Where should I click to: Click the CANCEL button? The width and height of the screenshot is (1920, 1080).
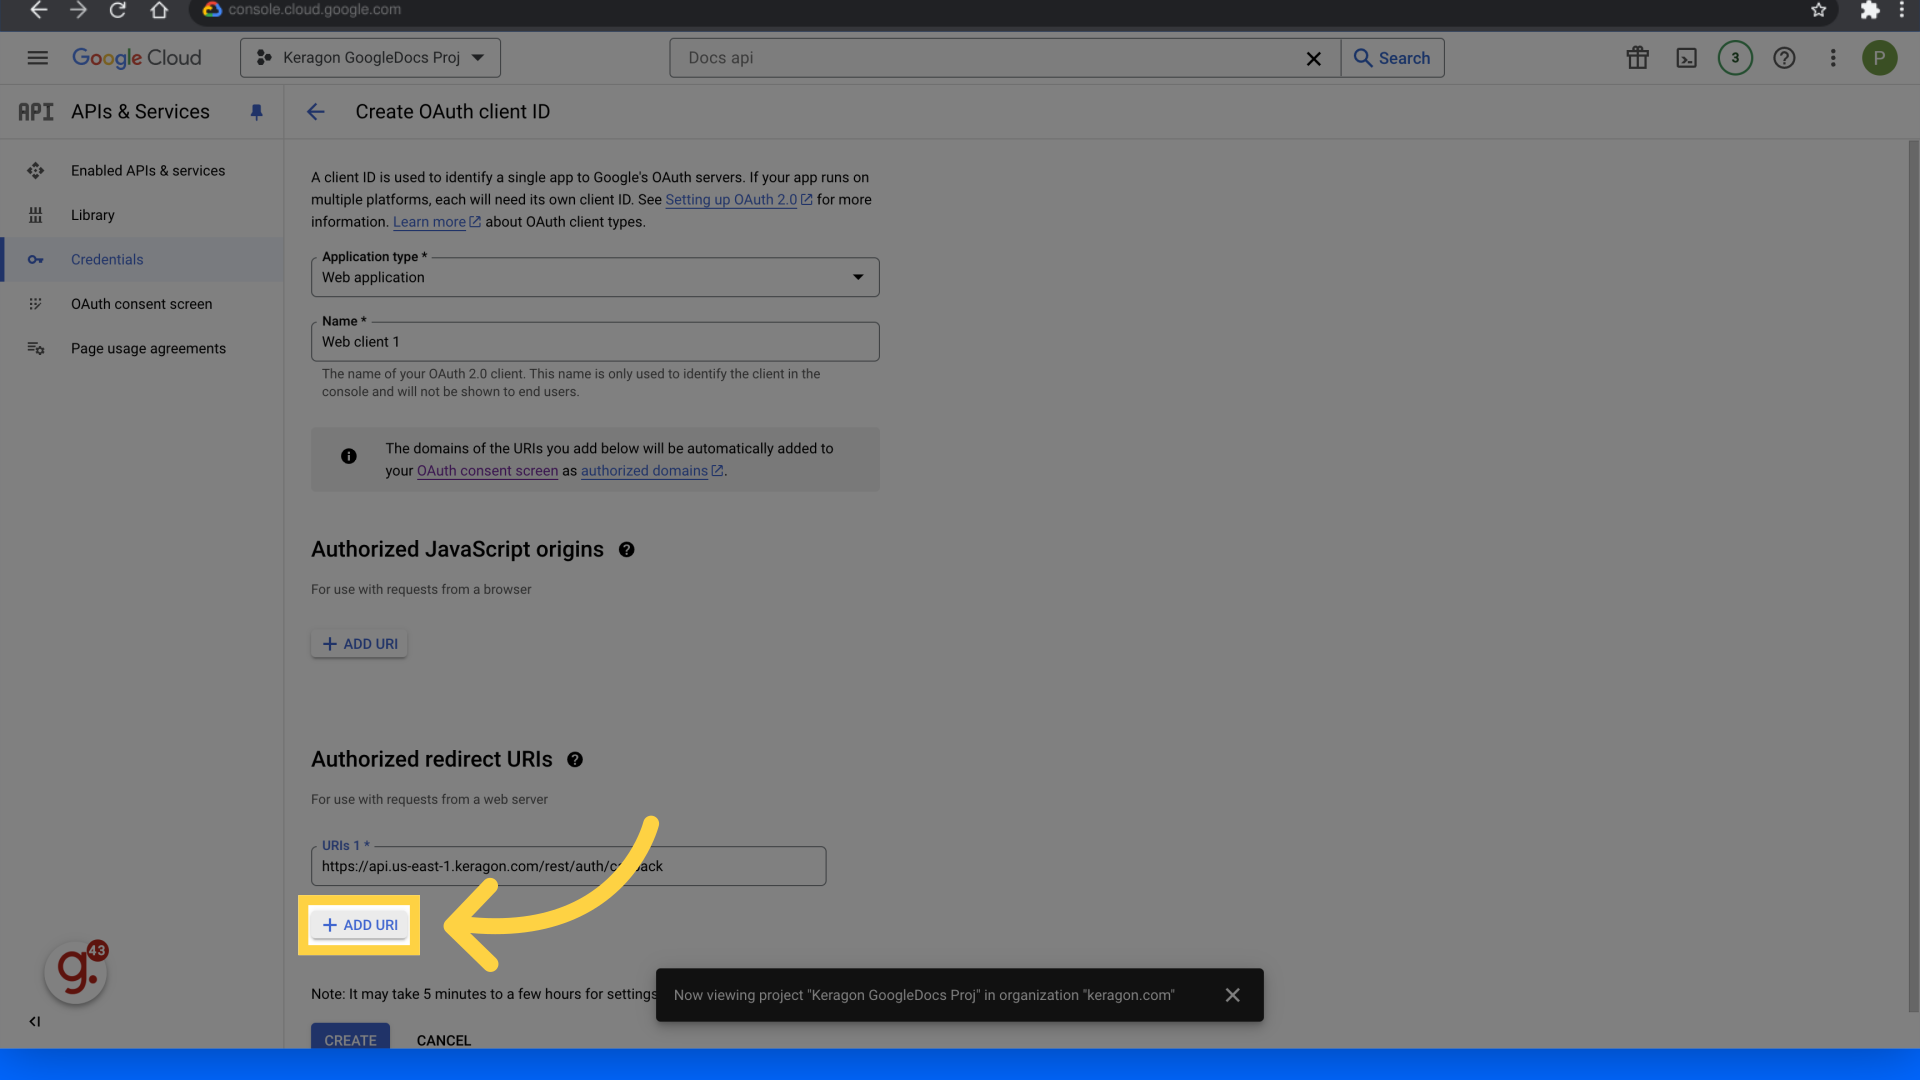click(443, 1040)
